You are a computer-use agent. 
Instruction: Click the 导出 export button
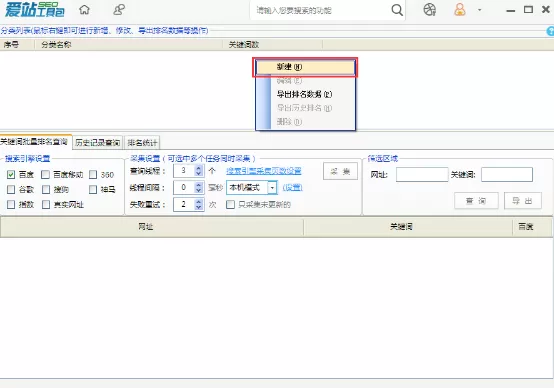[523, 201]
